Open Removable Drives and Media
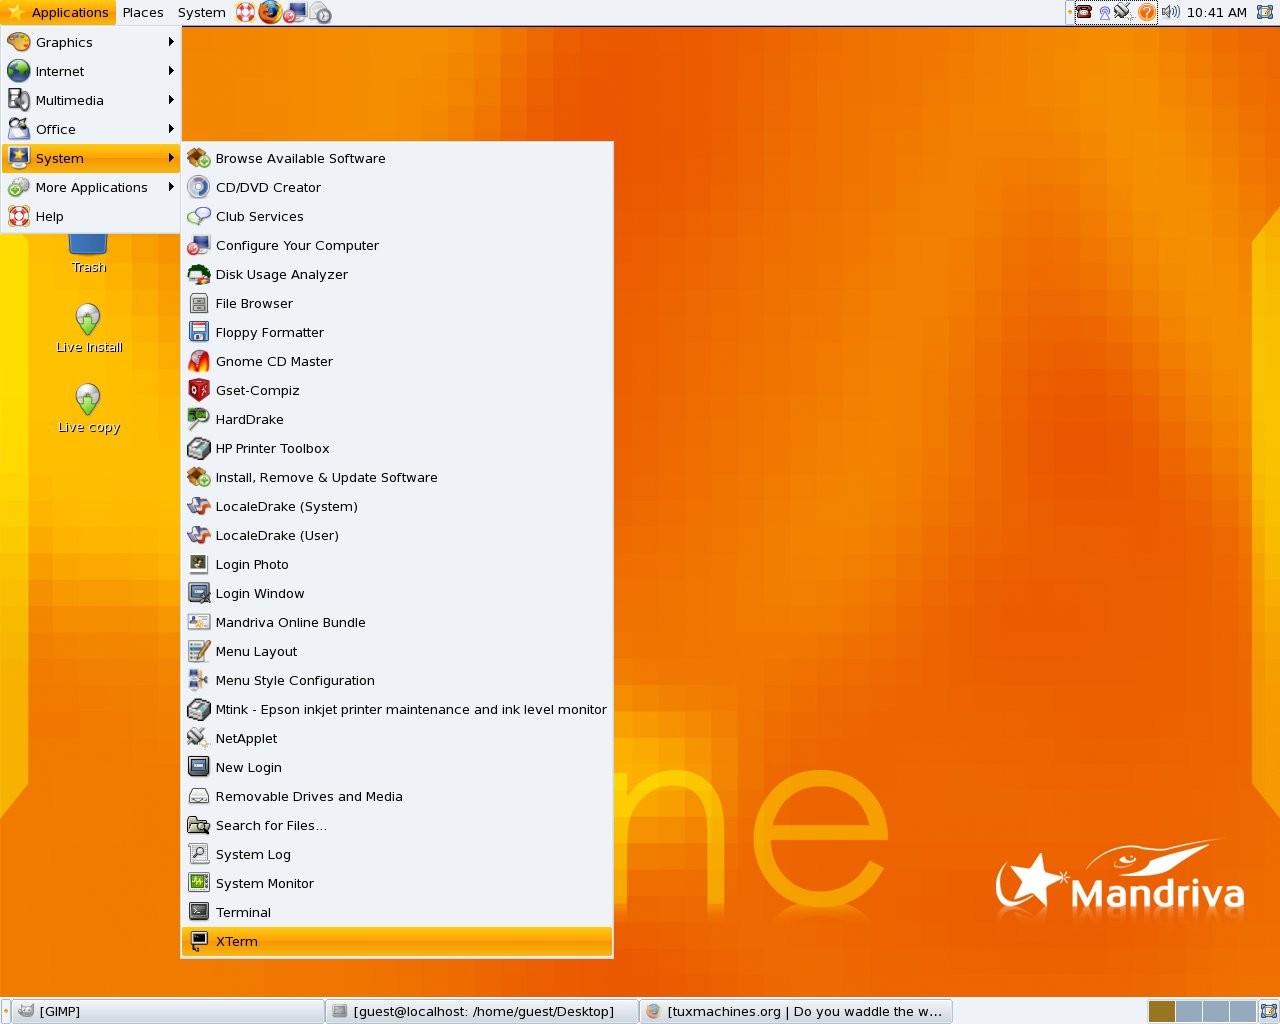The image size is (1280, 1024). point(397,796)
